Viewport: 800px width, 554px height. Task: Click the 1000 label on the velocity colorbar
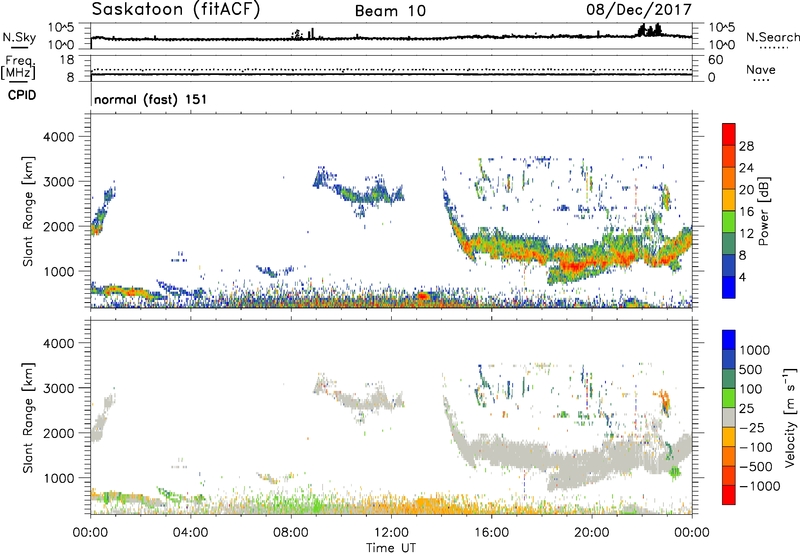tap(755, 350)
